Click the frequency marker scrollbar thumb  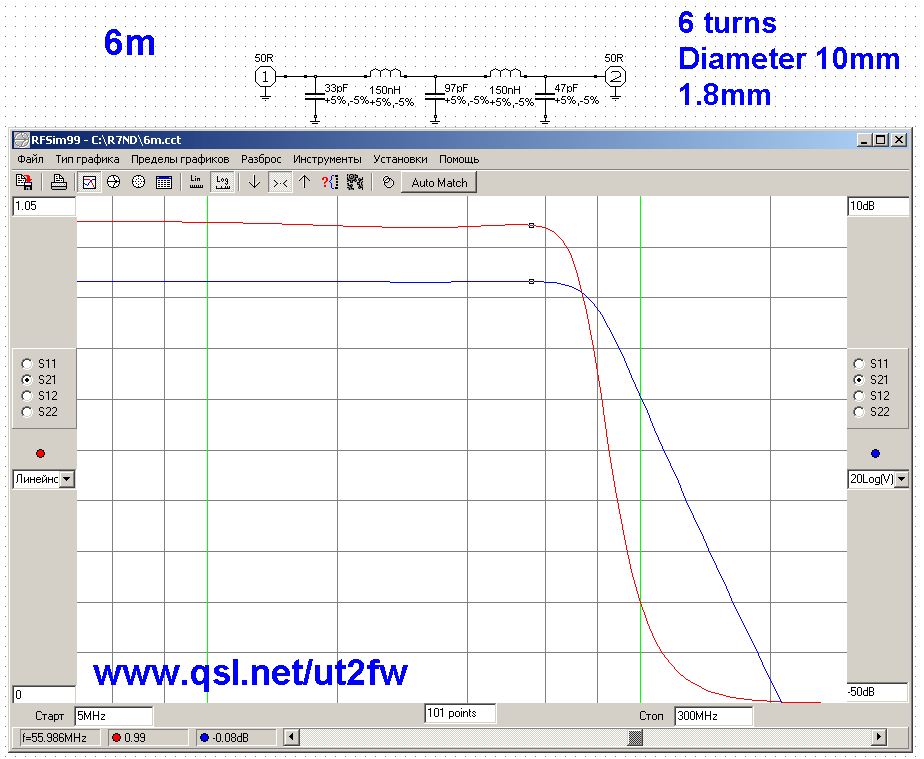click(x=635, y=738)
